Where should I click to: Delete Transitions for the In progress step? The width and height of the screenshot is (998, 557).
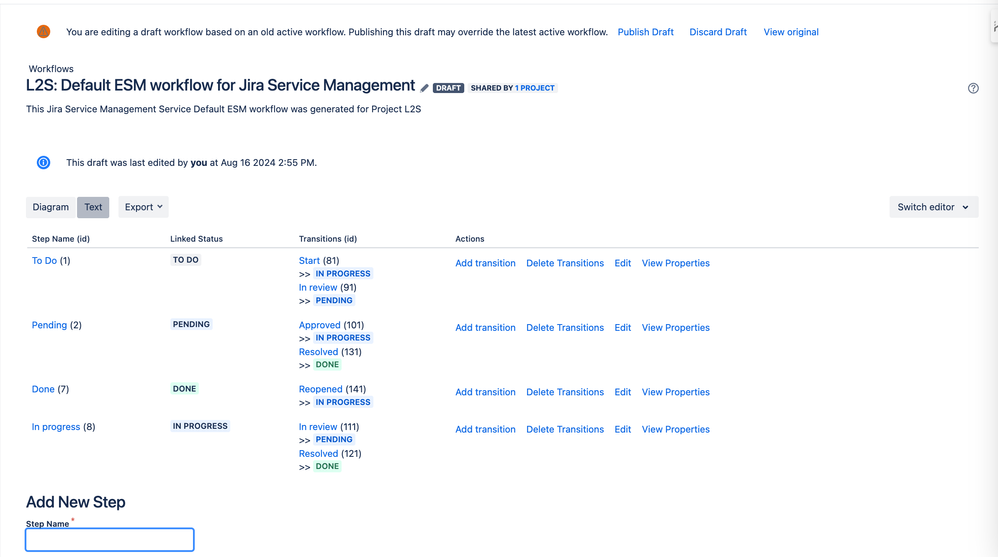click(x=565, y=429)
